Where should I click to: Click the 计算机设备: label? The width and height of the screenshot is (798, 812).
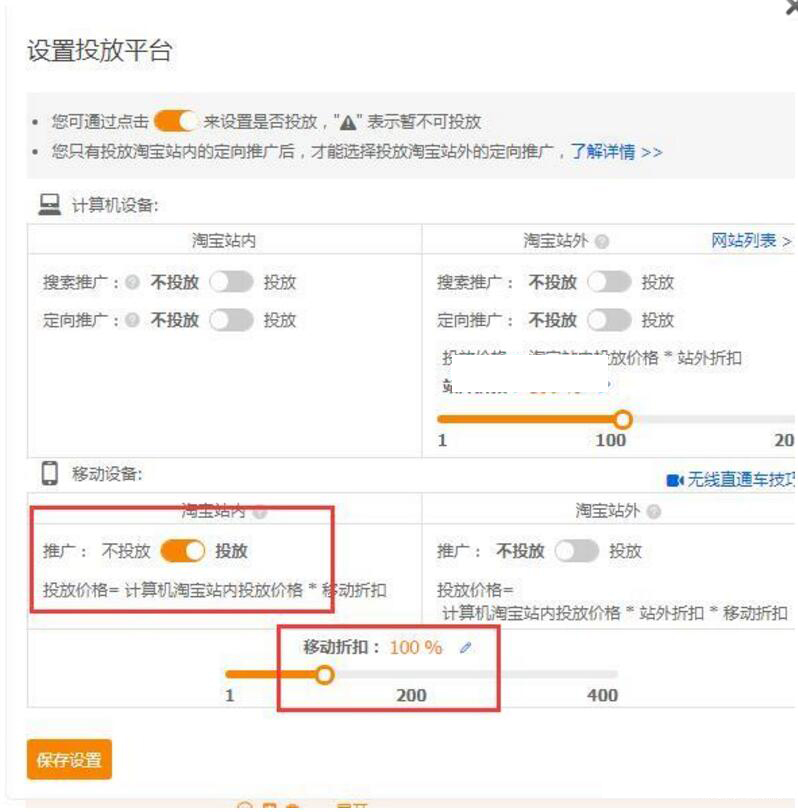[x=115, y=206]
